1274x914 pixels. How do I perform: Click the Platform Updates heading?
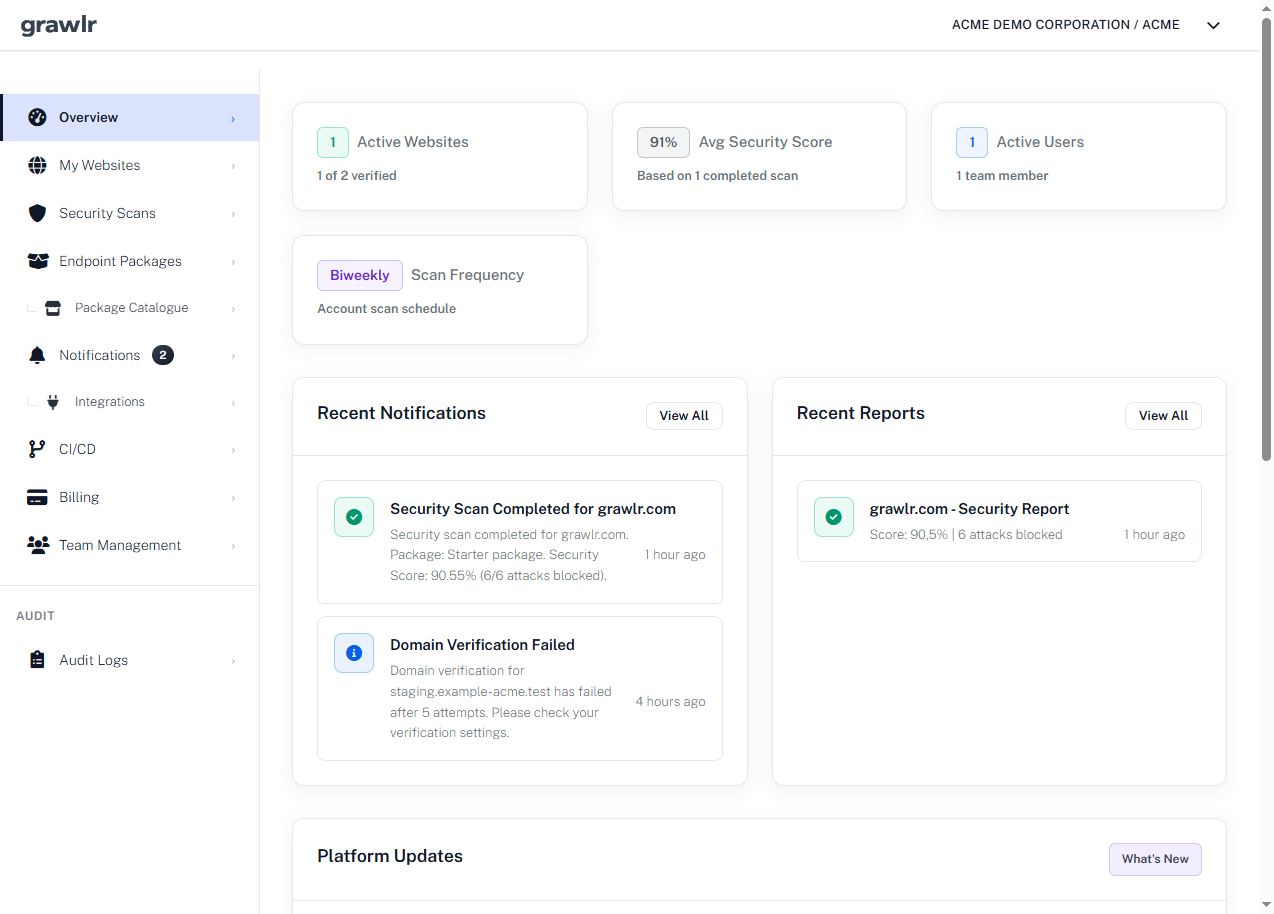pos(390,856)
